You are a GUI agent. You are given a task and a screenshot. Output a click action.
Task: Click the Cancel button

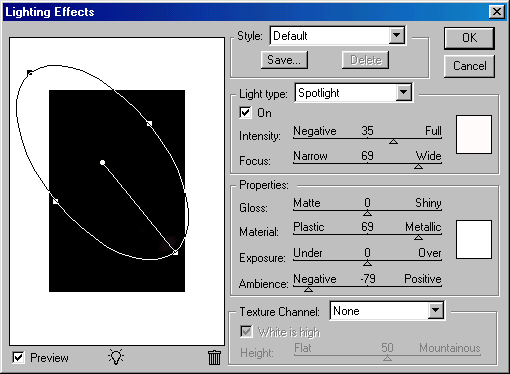[469, 66]
